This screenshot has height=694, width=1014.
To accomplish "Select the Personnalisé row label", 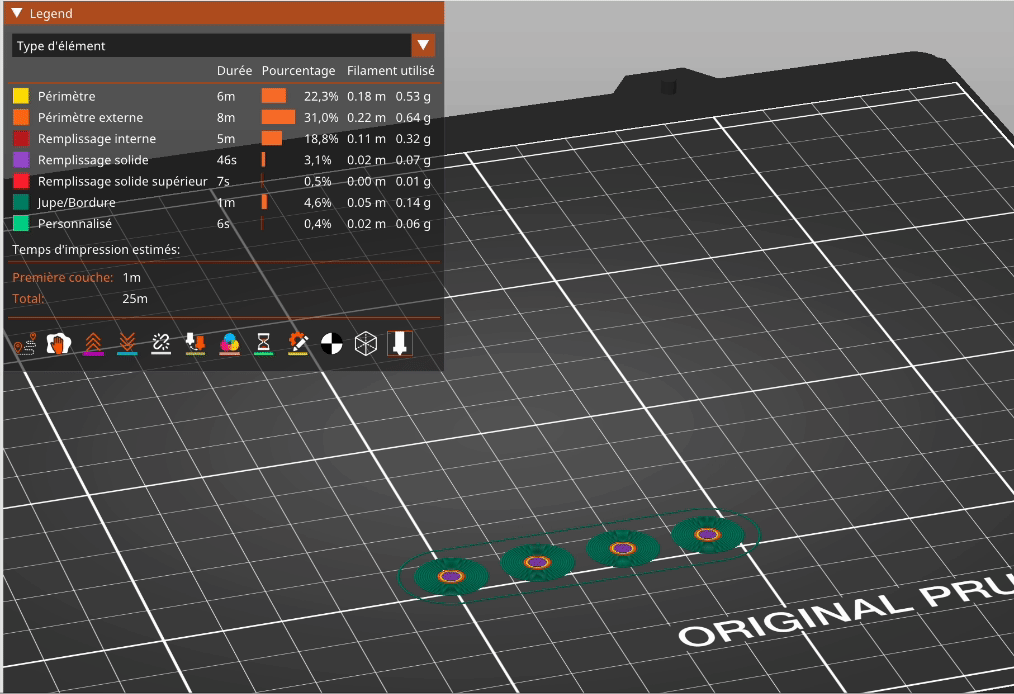I will click(74, 224).
